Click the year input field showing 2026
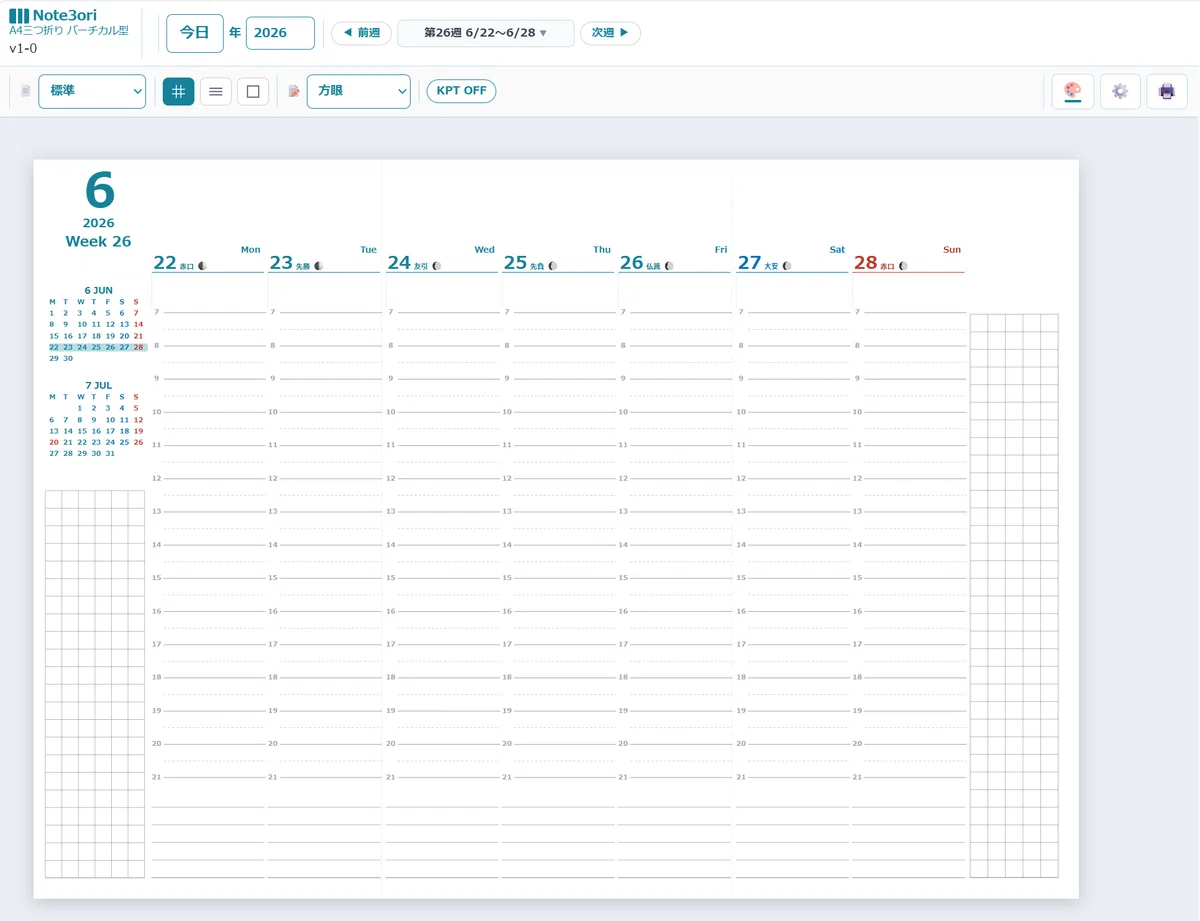Viewport: 1200px width, 921px height. tap(280, 33)
